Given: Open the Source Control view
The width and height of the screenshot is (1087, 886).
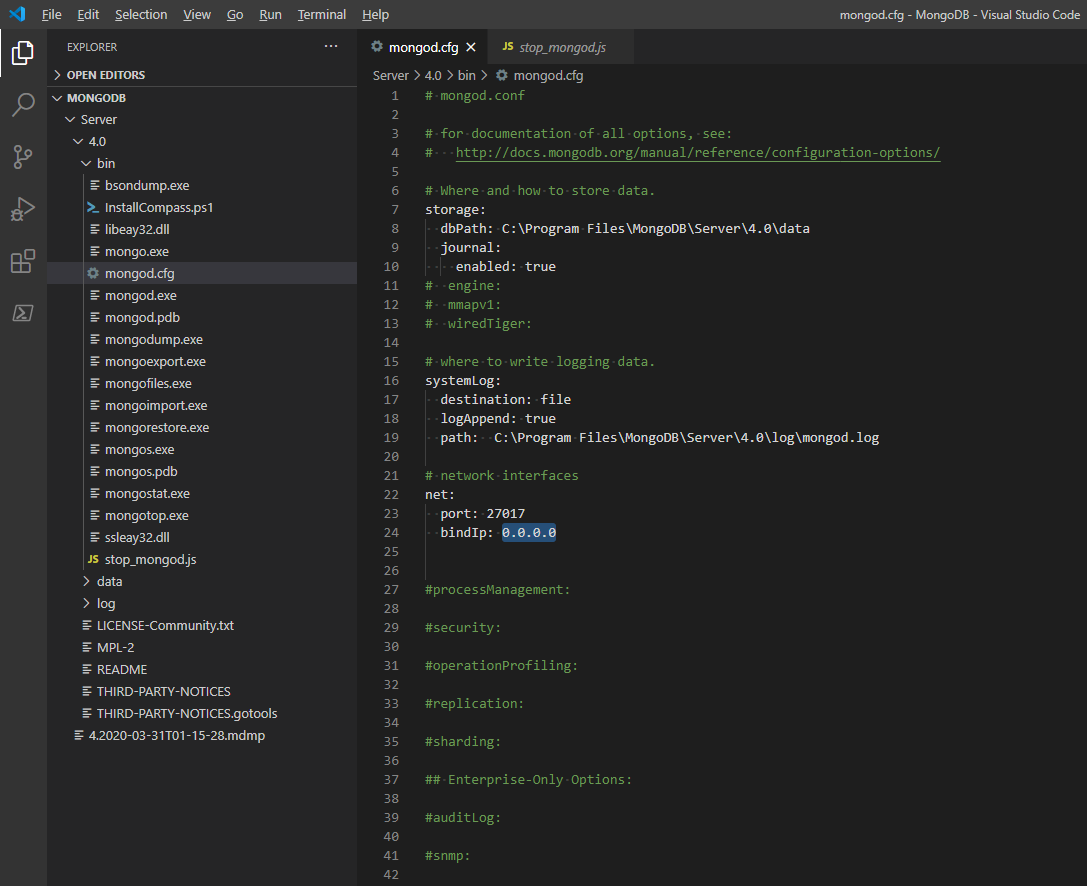Looking at the screenshot, I should pos(23,157).
